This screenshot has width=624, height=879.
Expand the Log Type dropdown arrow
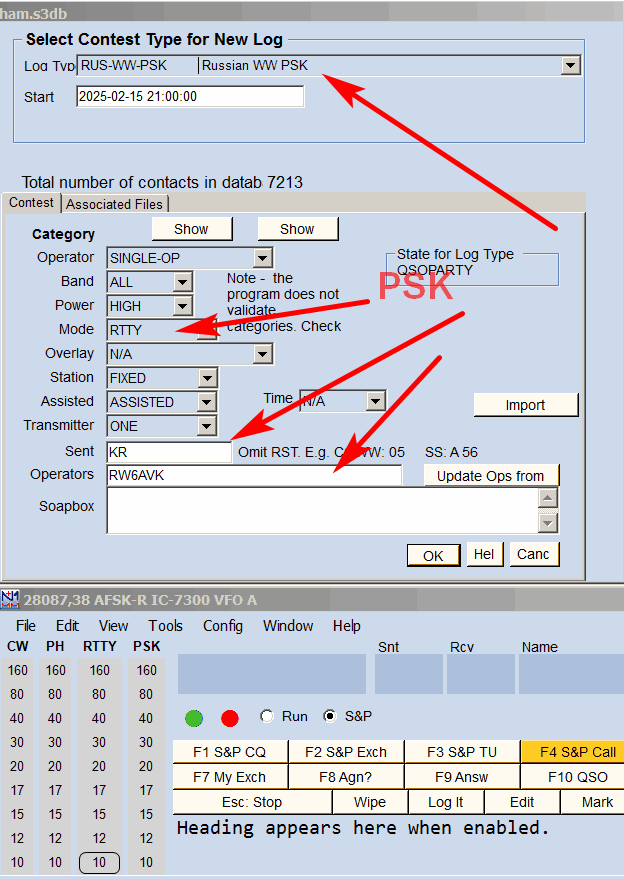click(570, 66)
